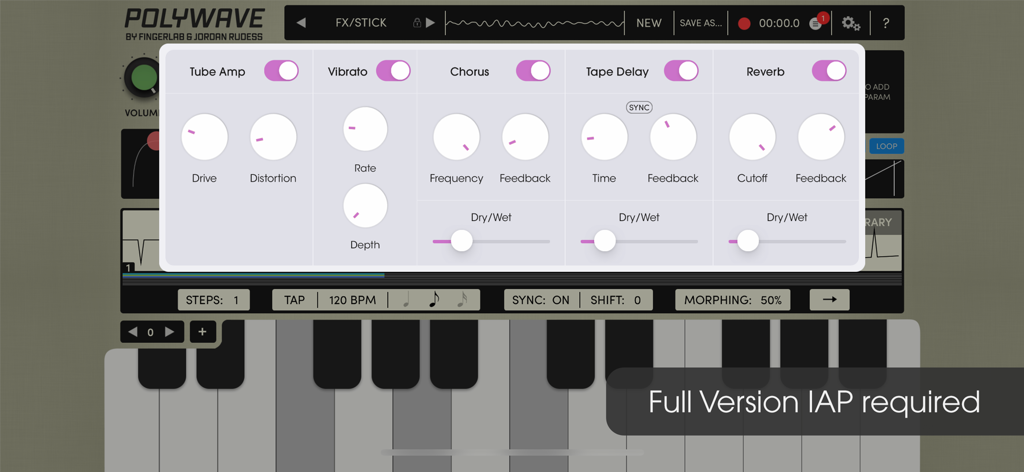1024x472 pixels.
Task: Shift keyboard octave down
Action: point(133,332)
